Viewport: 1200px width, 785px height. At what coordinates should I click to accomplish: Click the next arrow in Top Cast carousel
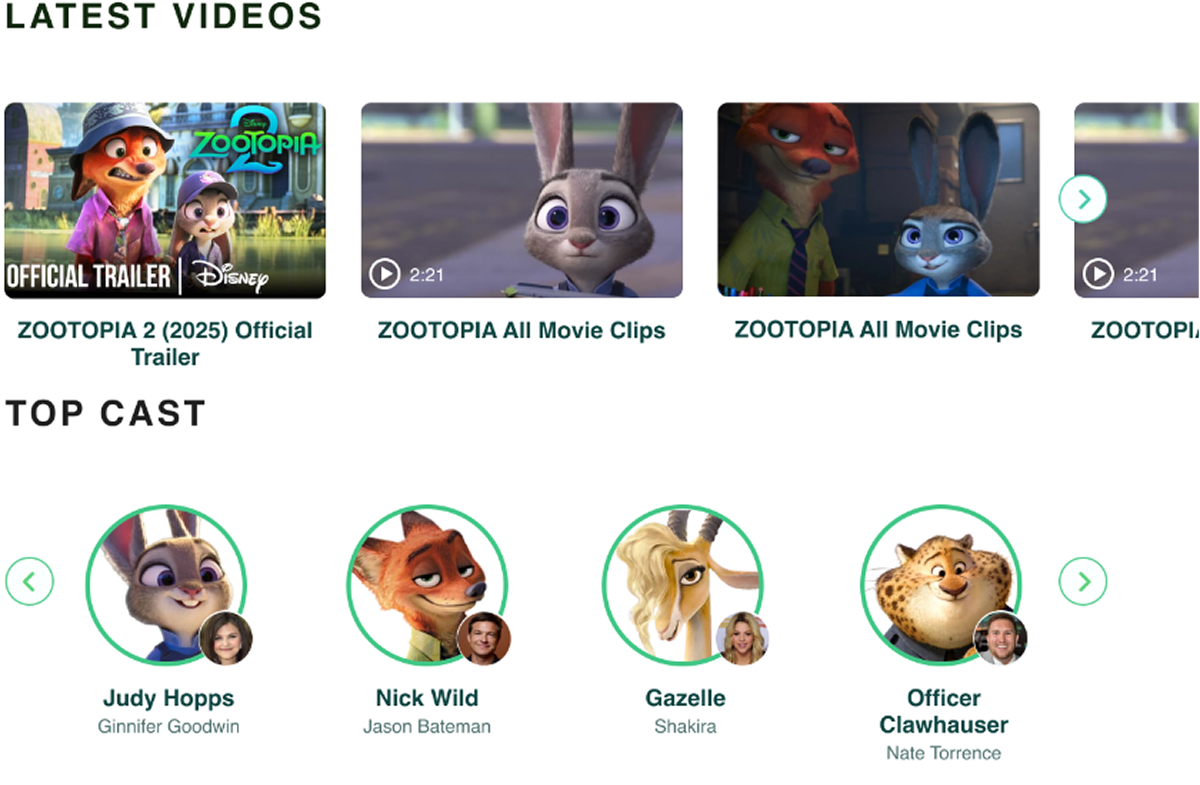click(1083, 581)
